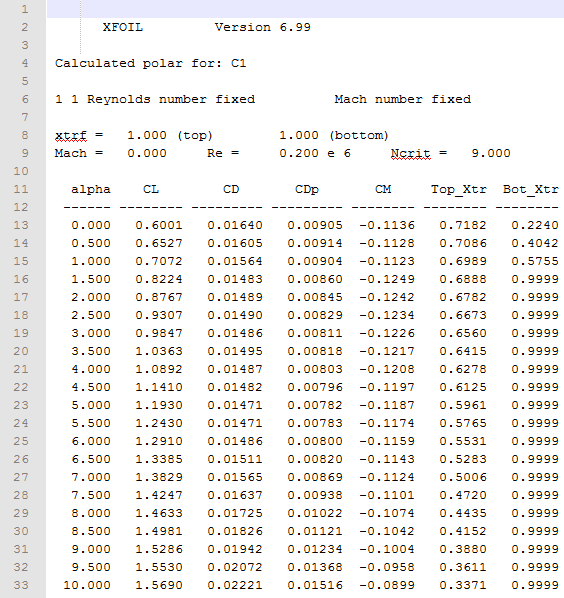Click CD value 0.01605
564x598 pixels.
[x=235, y=243]
